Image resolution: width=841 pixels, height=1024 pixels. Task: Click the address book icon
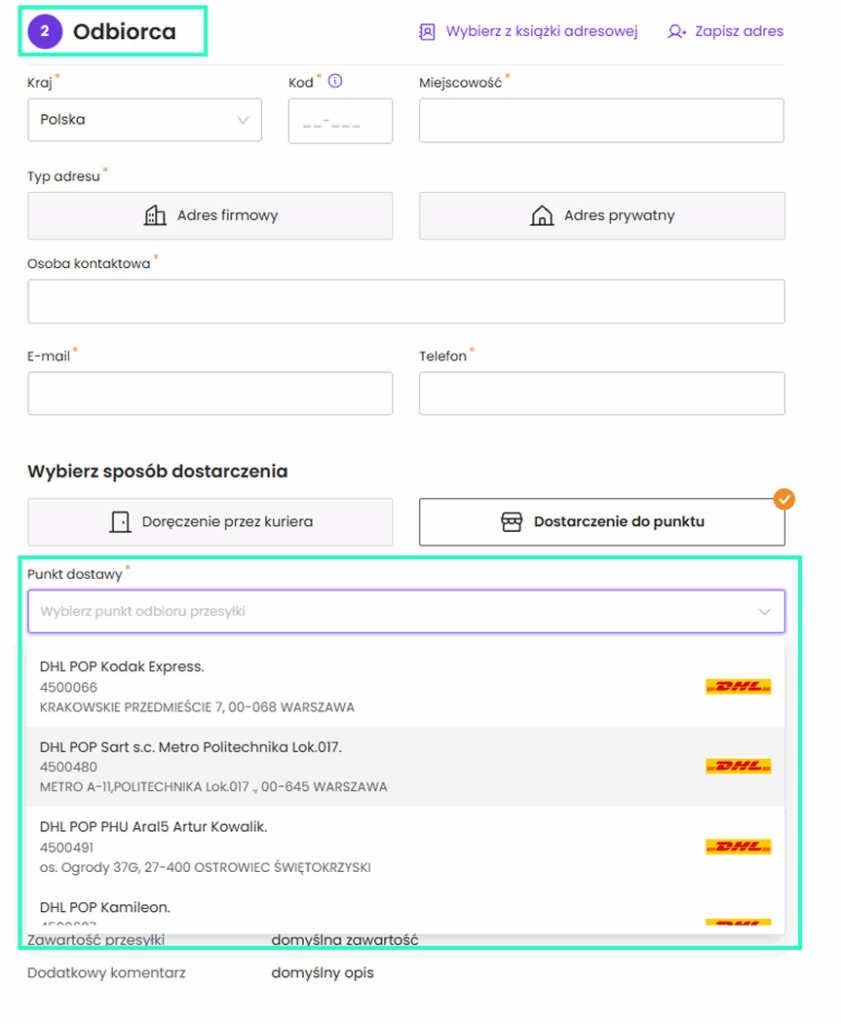pos(427,31)
